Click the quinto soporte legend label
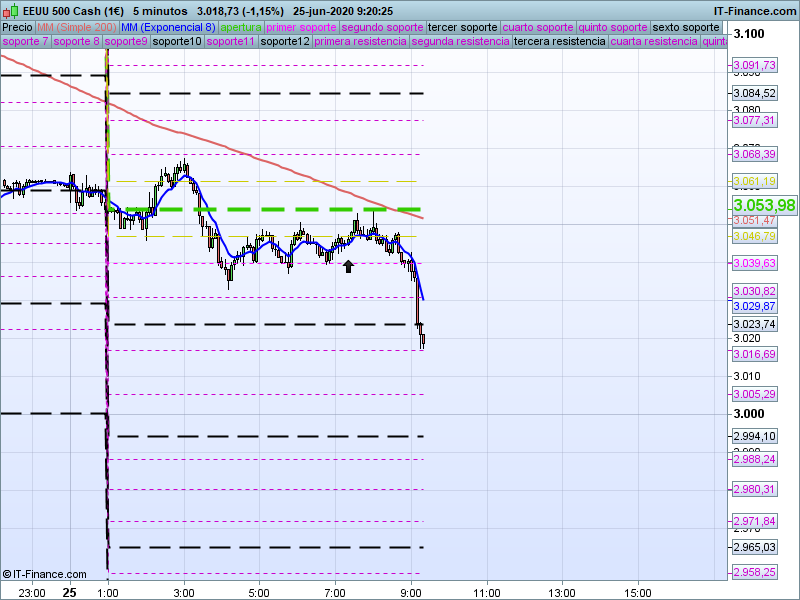This screenshot has height=600, width=800. click(613, 27)
